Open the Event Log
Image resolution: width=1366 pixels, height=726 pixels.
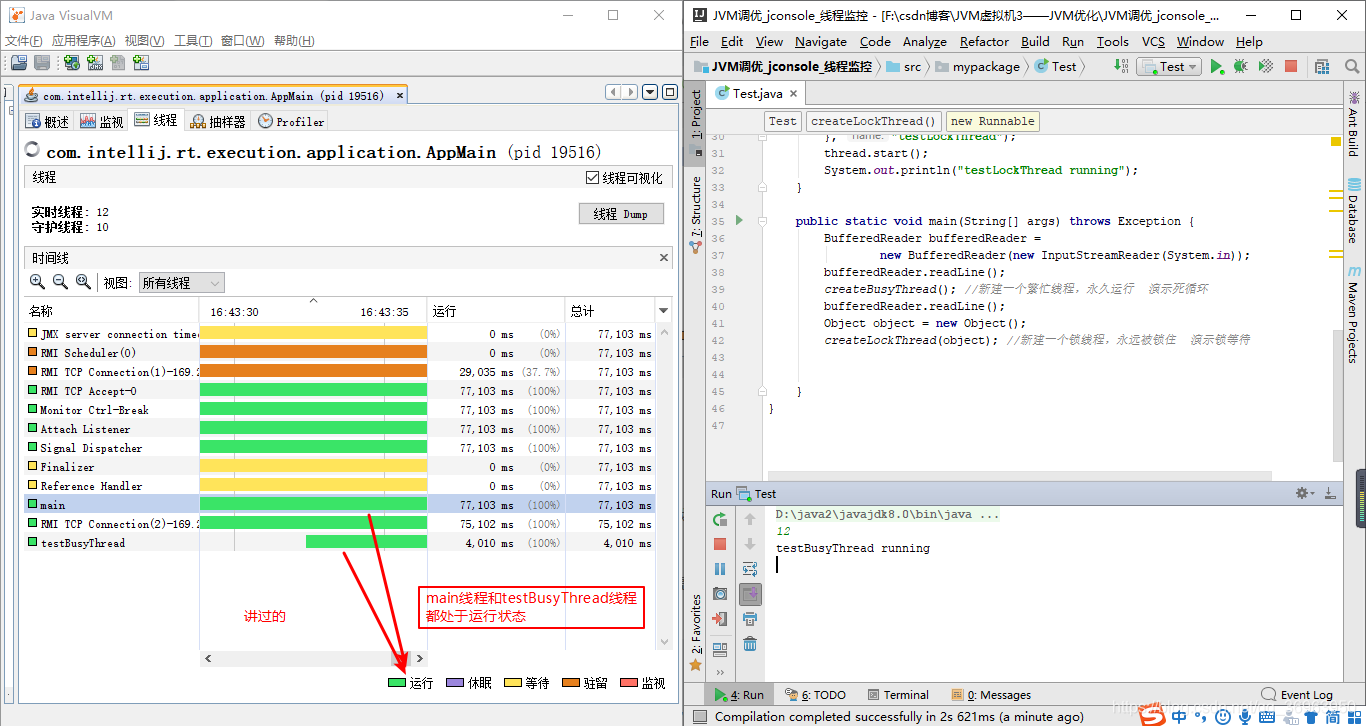tap(1297, 695)
